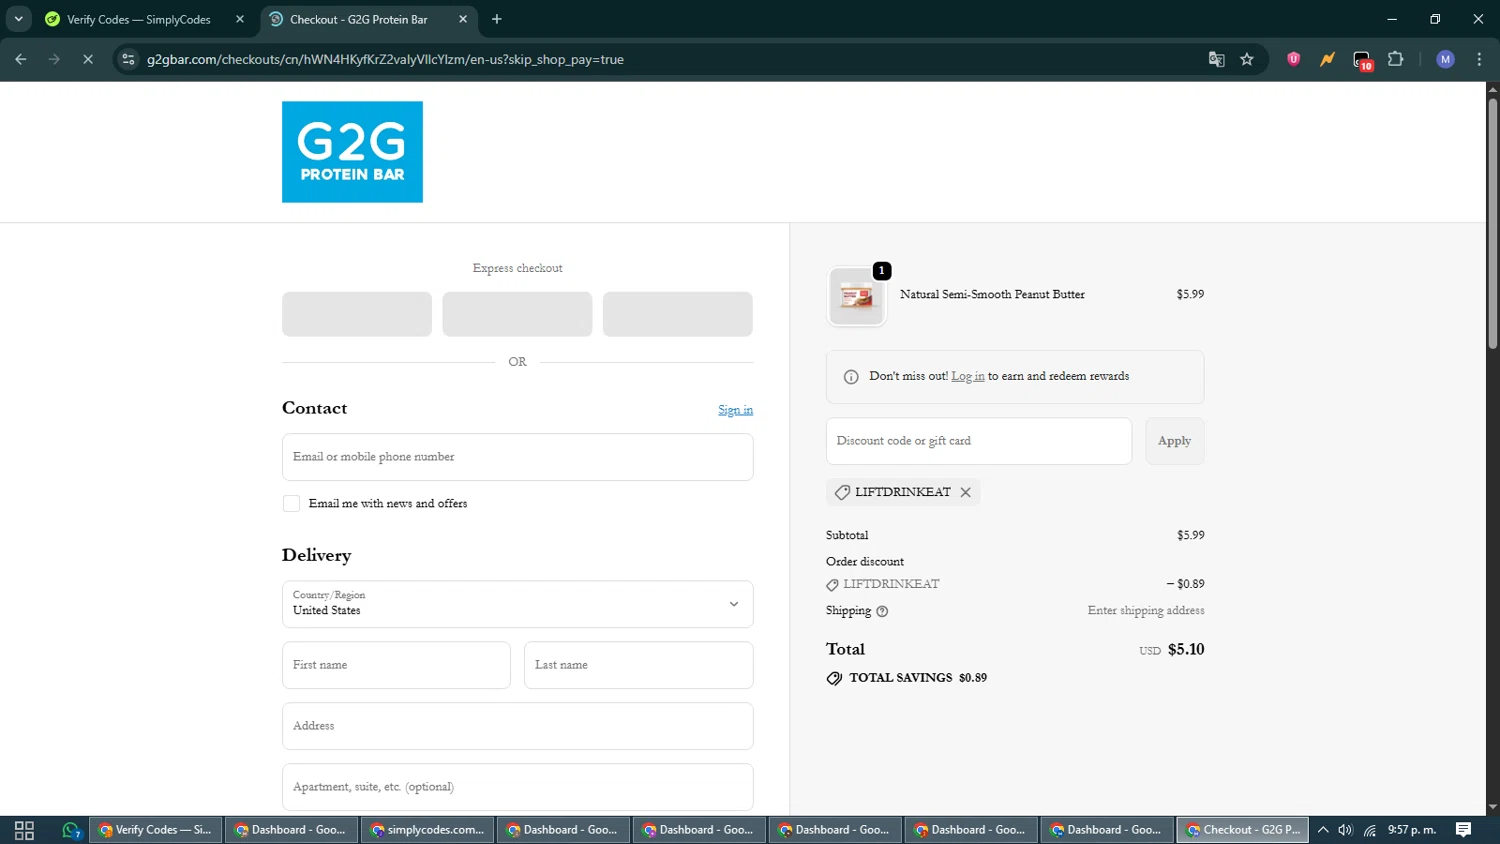Viewport: 1500px width, 844px height.
Task: Click the taskbar clock 9:57 p. m.
Action: pyautogui.click(x=1412, y=830)
